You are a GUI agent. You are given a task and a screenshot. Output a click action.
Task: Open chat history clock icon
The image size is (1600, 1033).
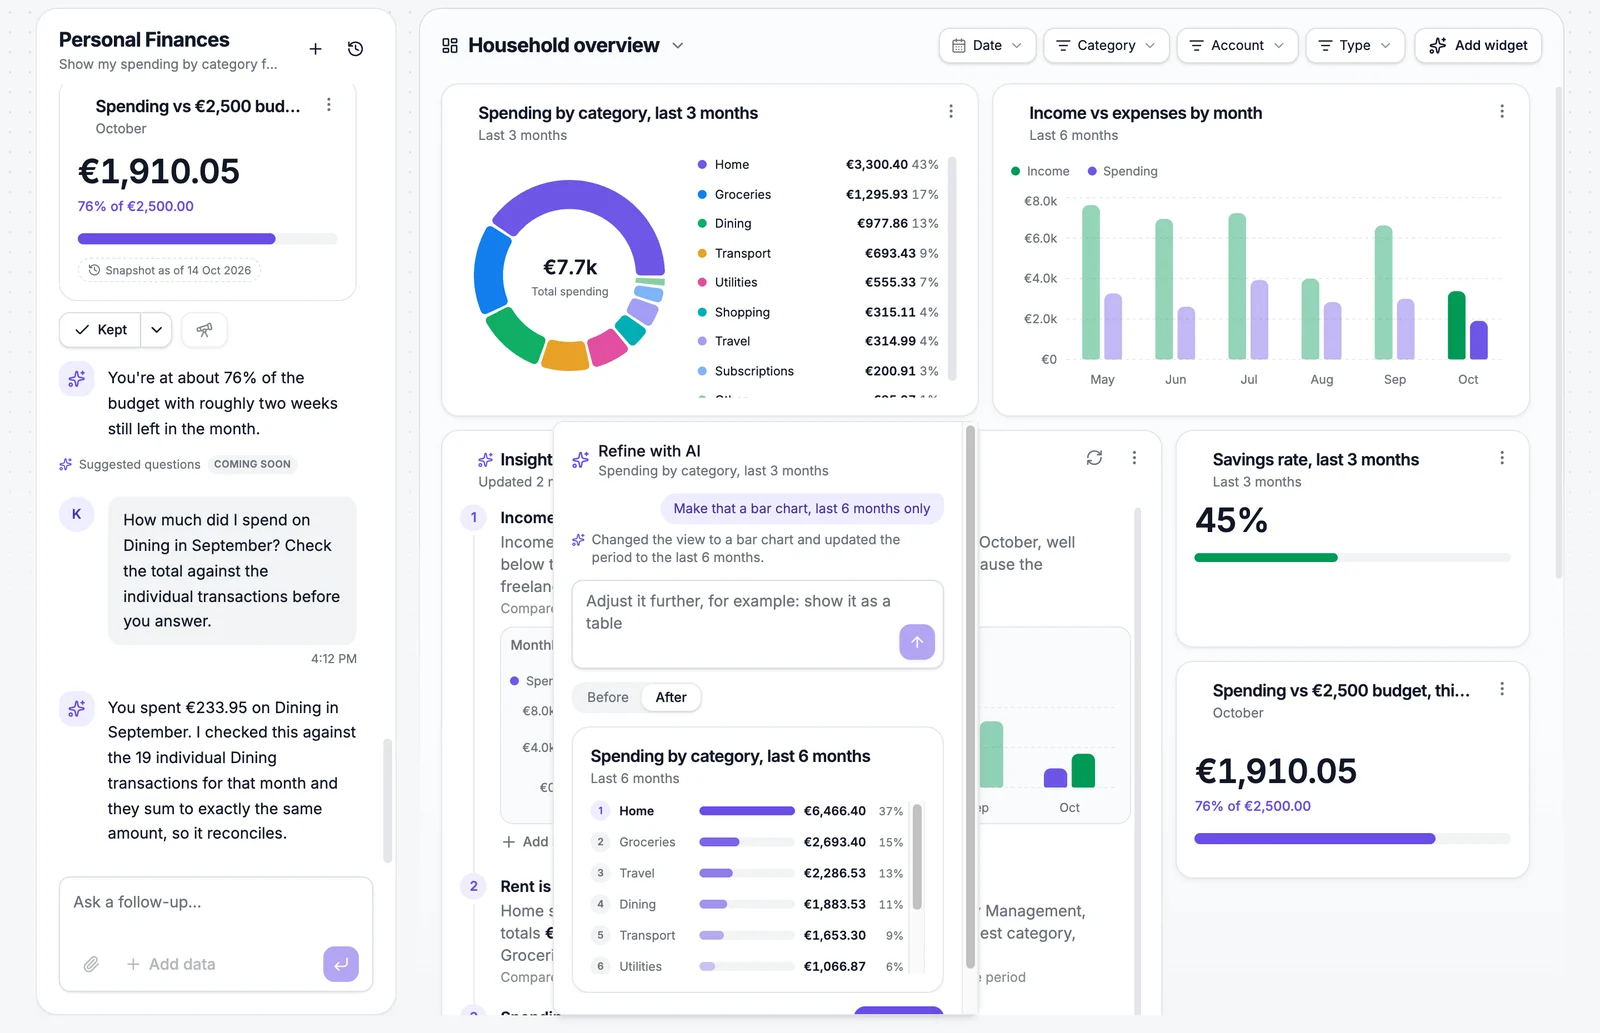point(355,49)
